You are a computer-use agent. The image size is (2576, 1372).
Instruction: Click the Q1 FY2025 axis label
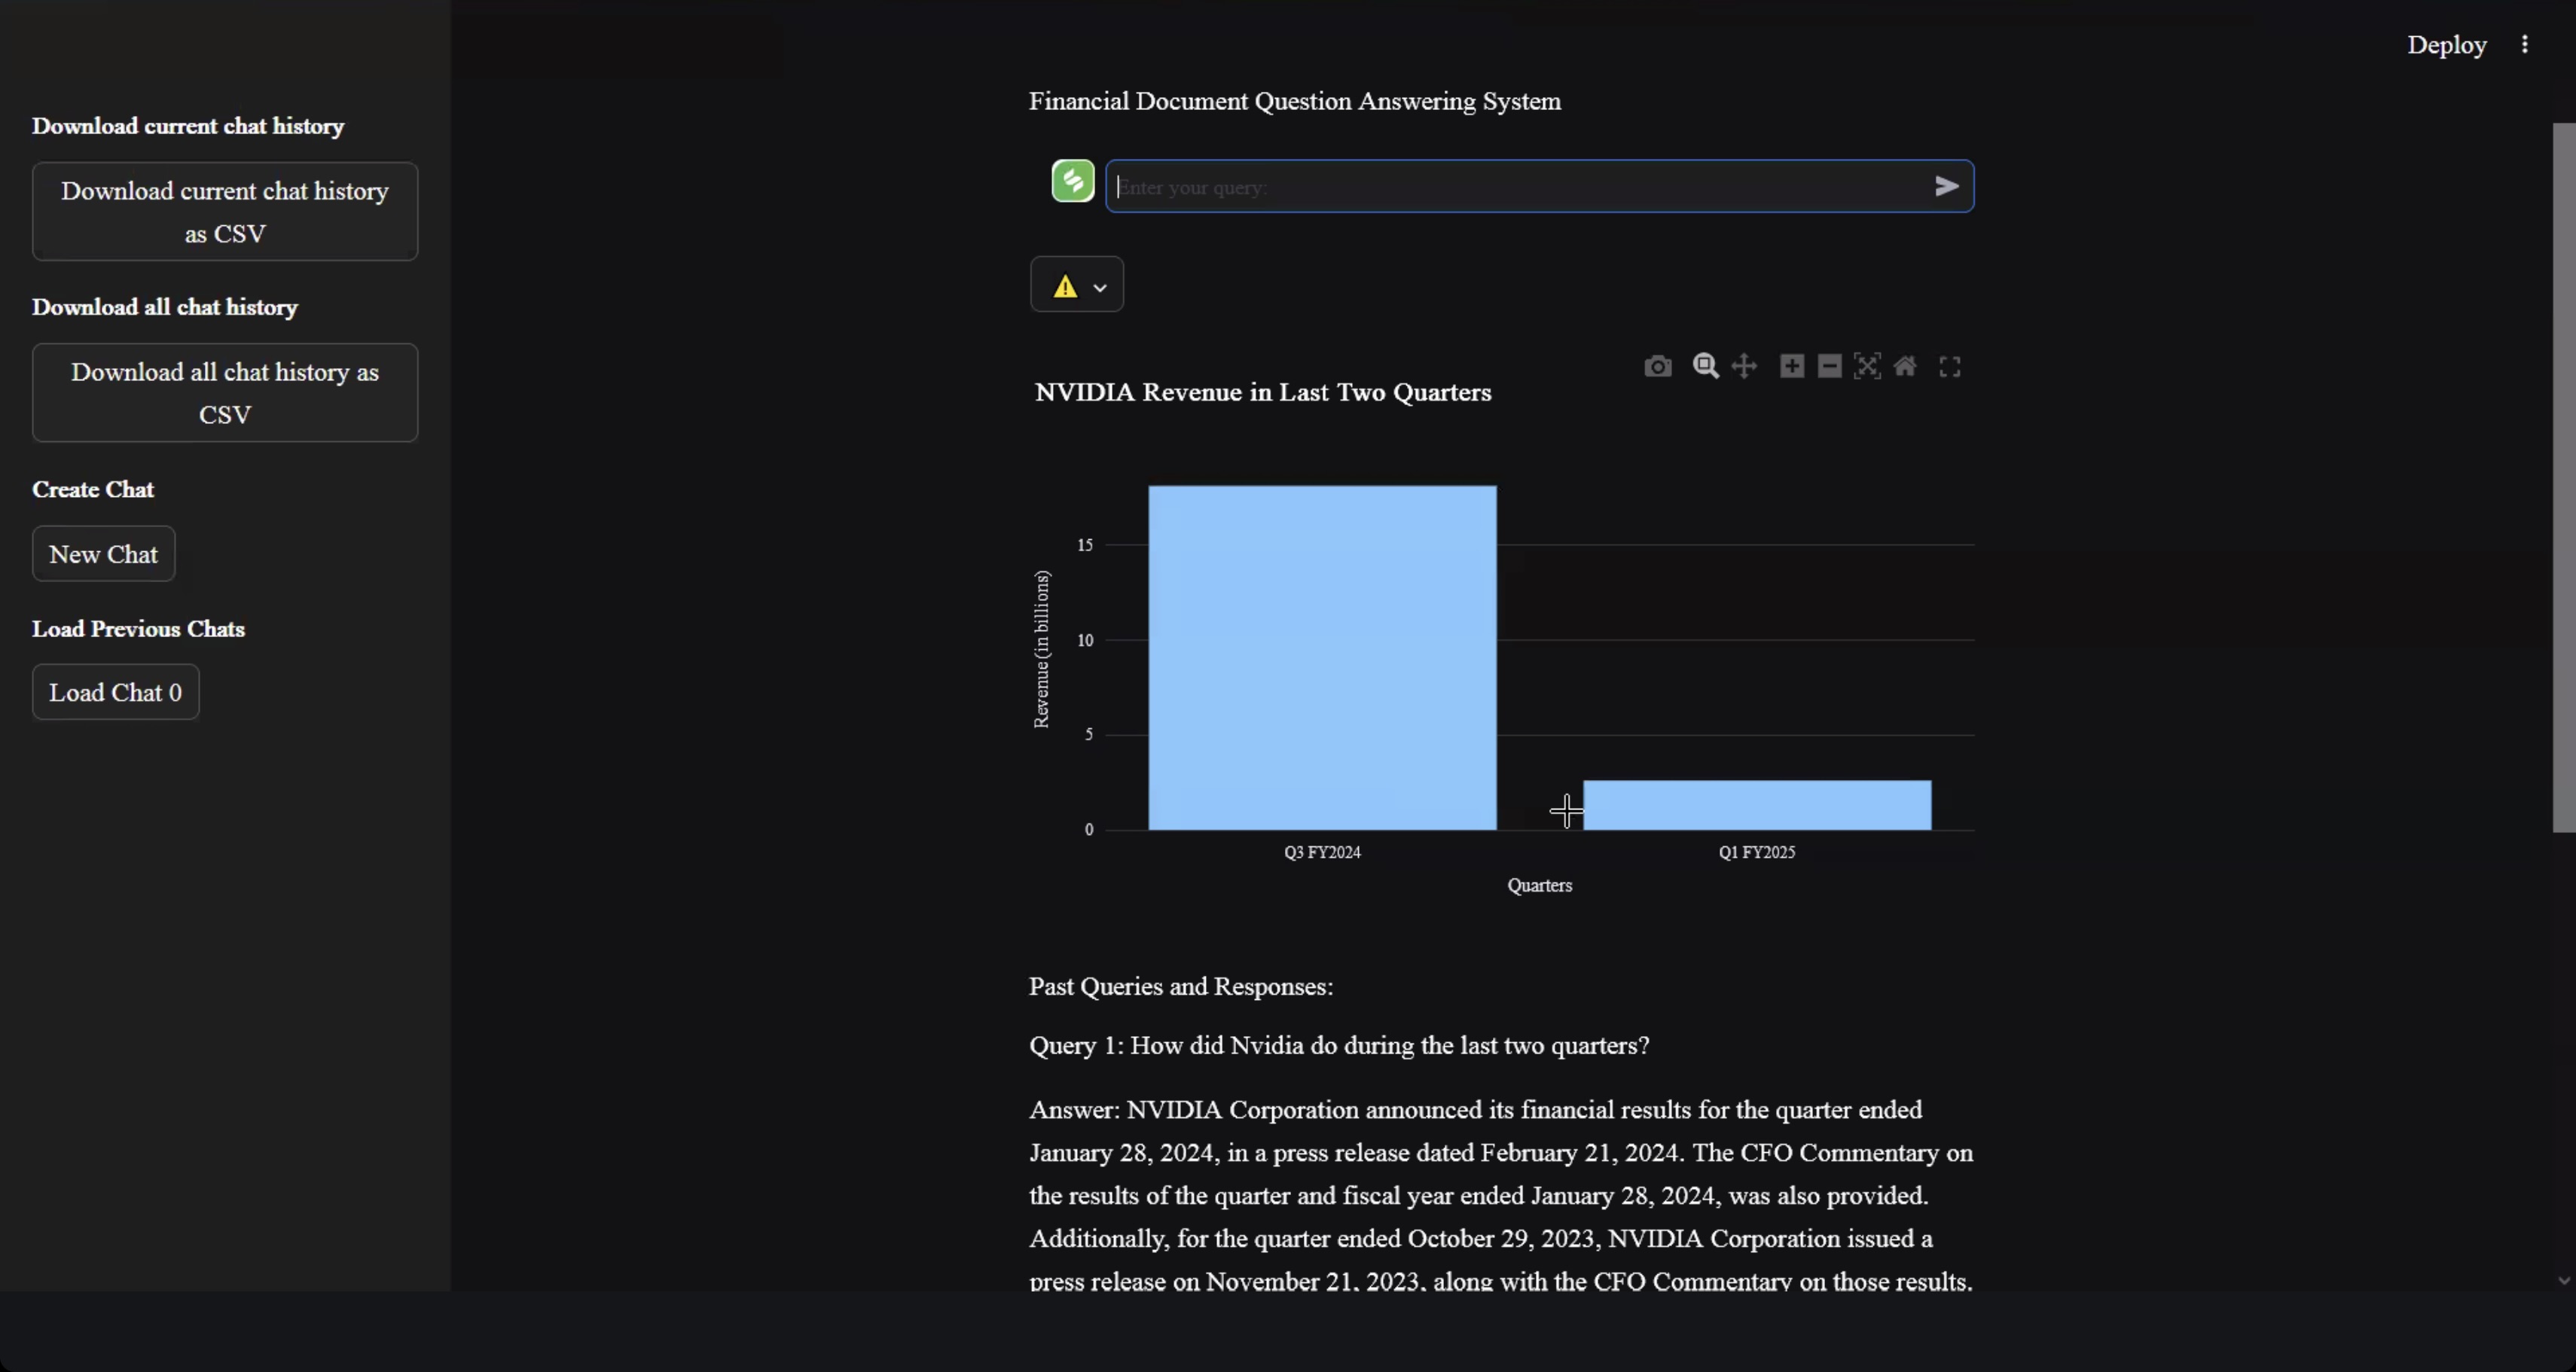coord(1757,852)
